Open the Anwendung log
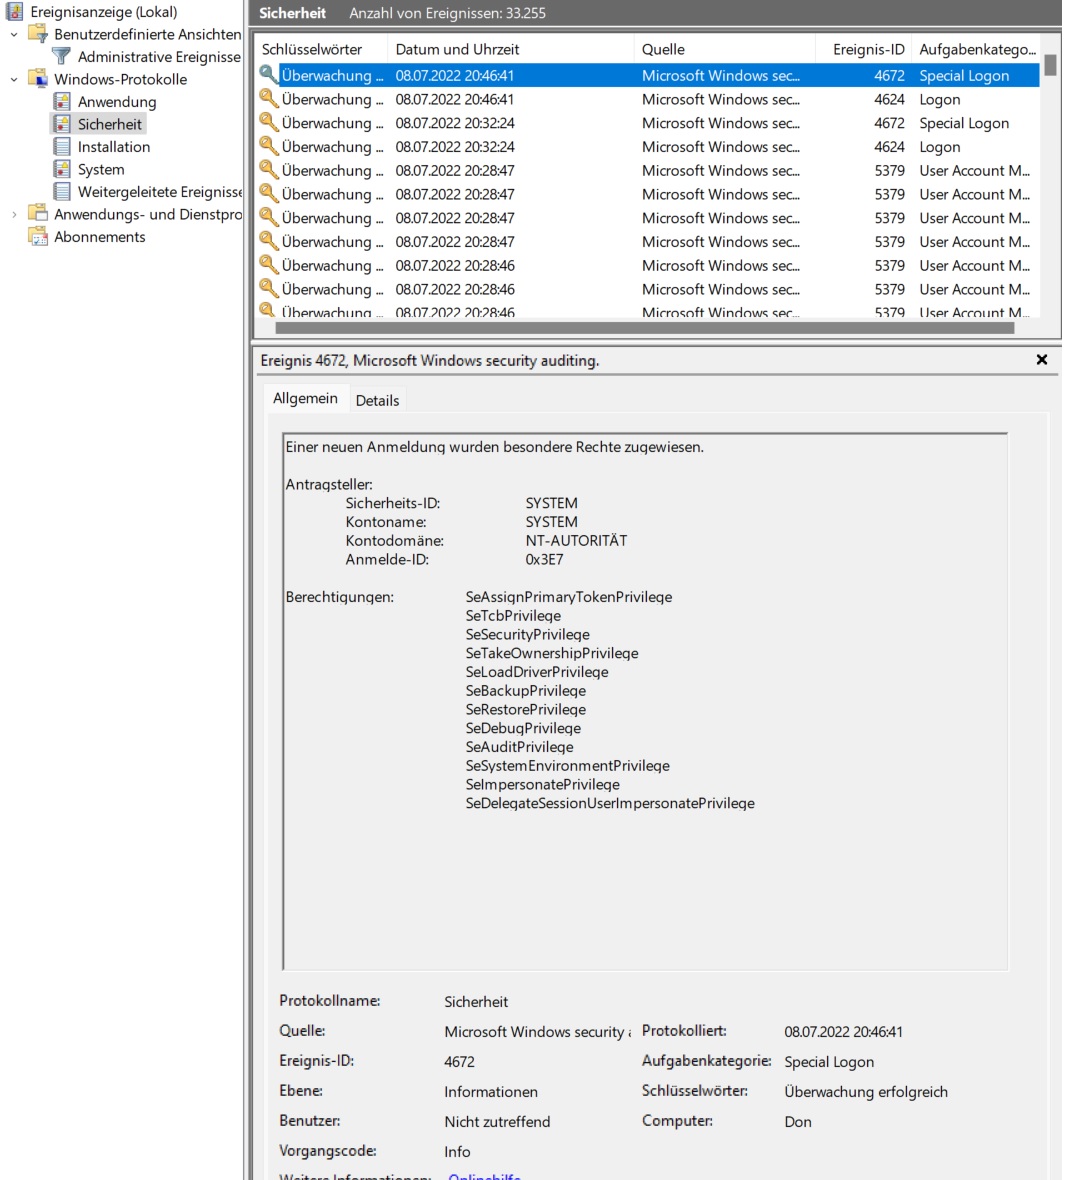This screenshot has width=1092, height=1180. [x=117, y=102]
